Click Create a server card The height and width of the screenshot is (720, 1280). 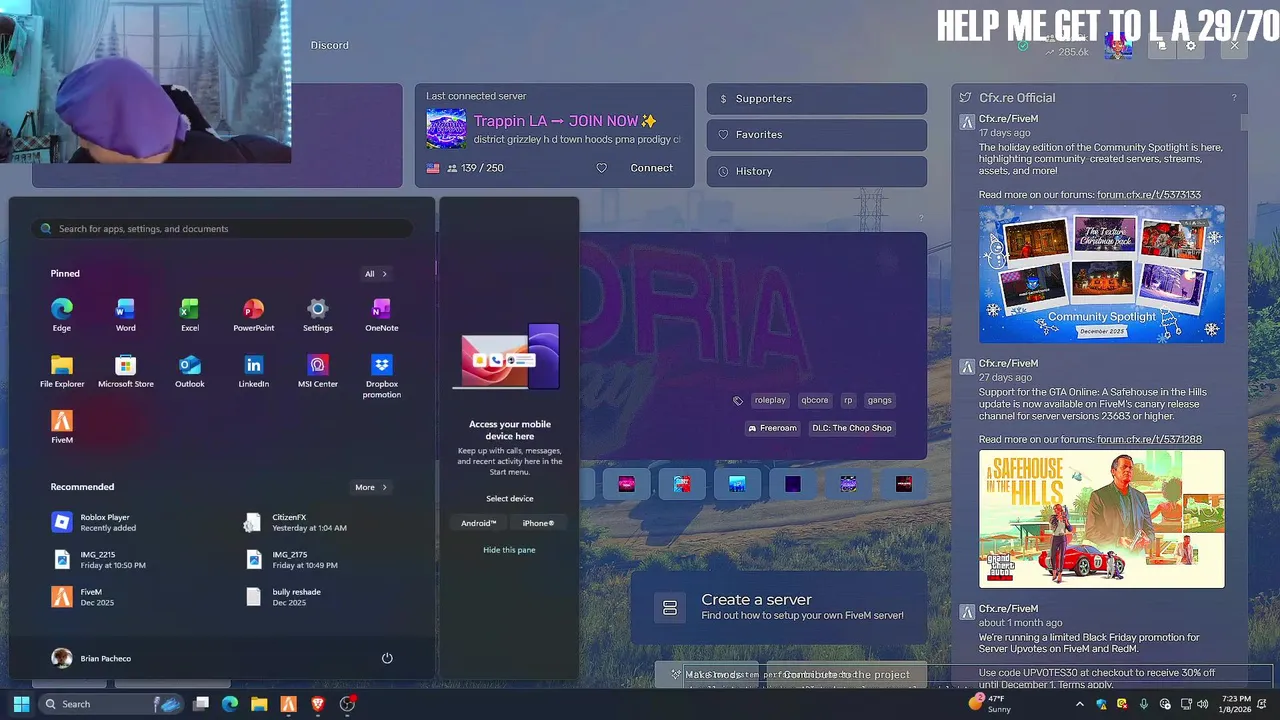pyautogui.click(x=780, y=606)
